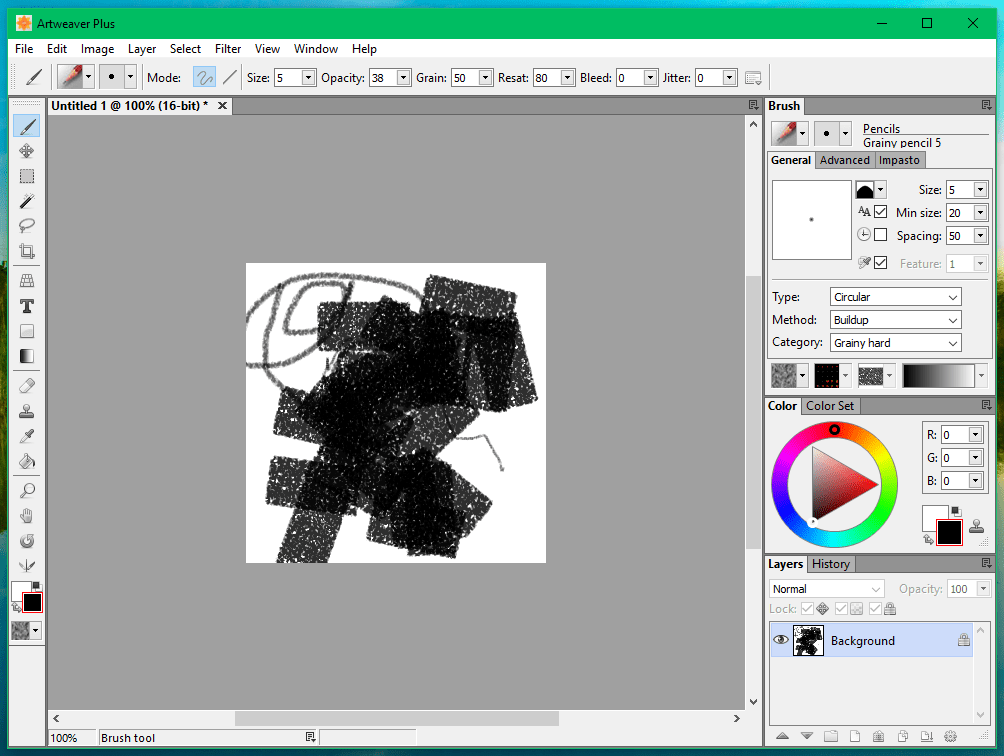Open the Filter menu
Viewport: 1004px width, 756px height.
[228, 48]
